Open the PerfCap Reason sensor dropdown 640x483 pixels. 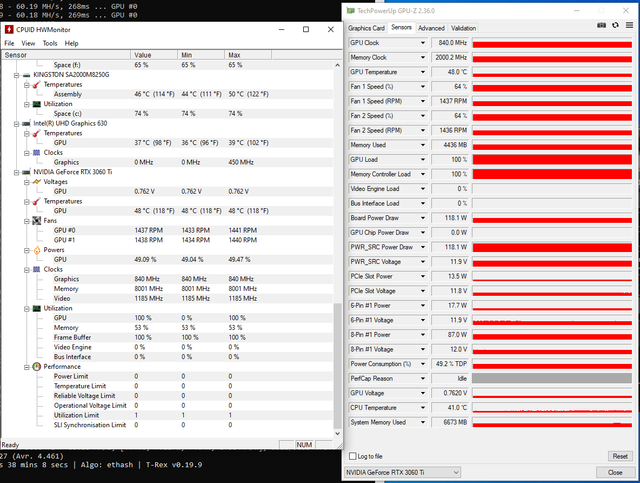click(x=423, y=378)
